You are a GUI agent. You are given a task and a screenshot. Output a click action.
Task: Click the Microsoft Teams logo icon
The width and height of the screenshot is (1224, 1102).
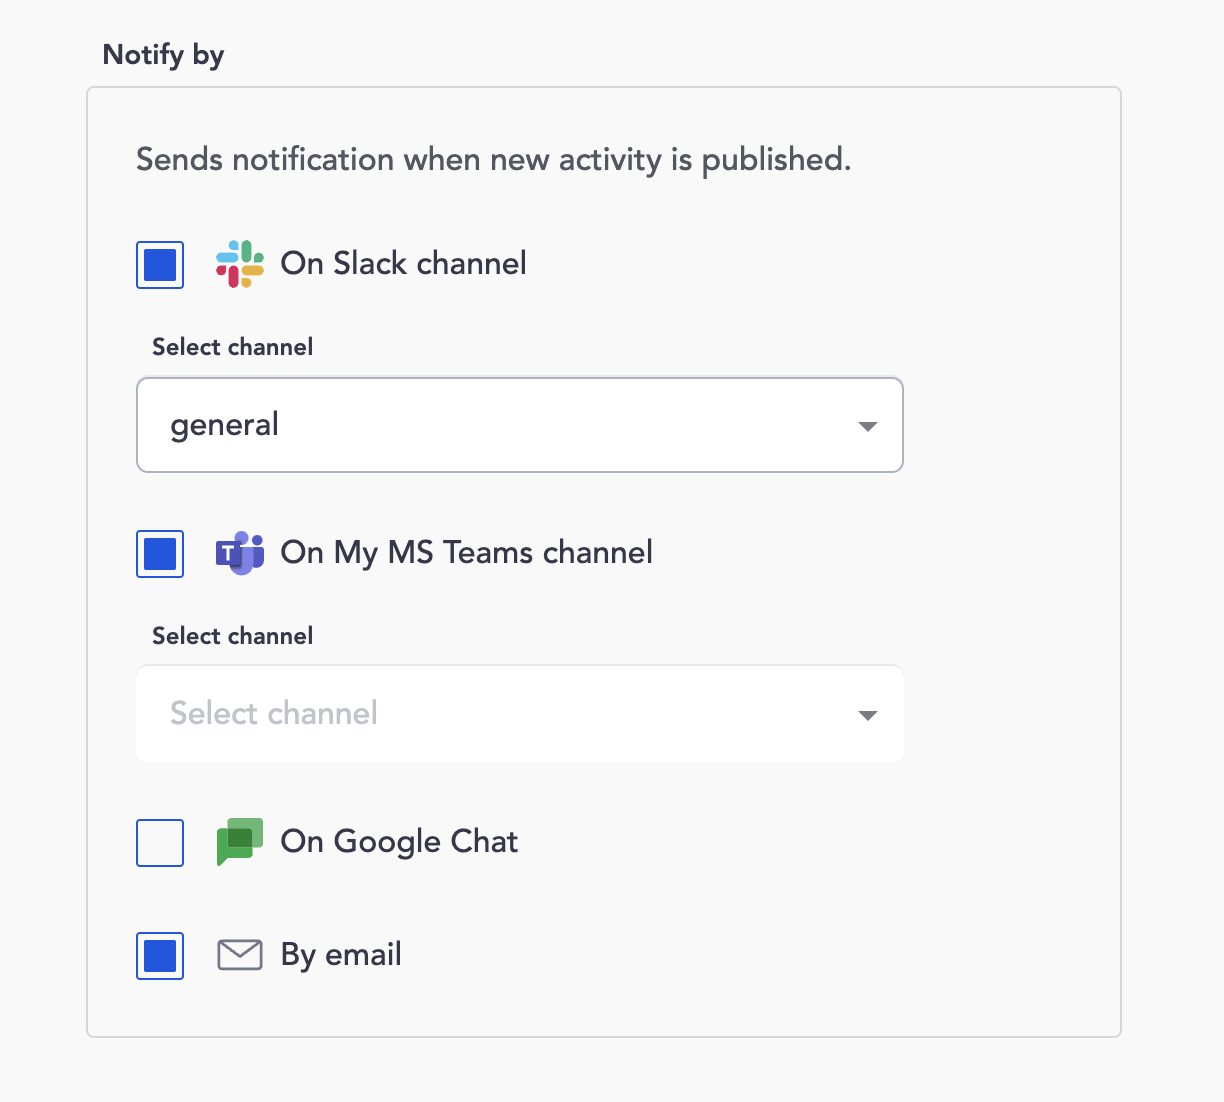point(240,553)
